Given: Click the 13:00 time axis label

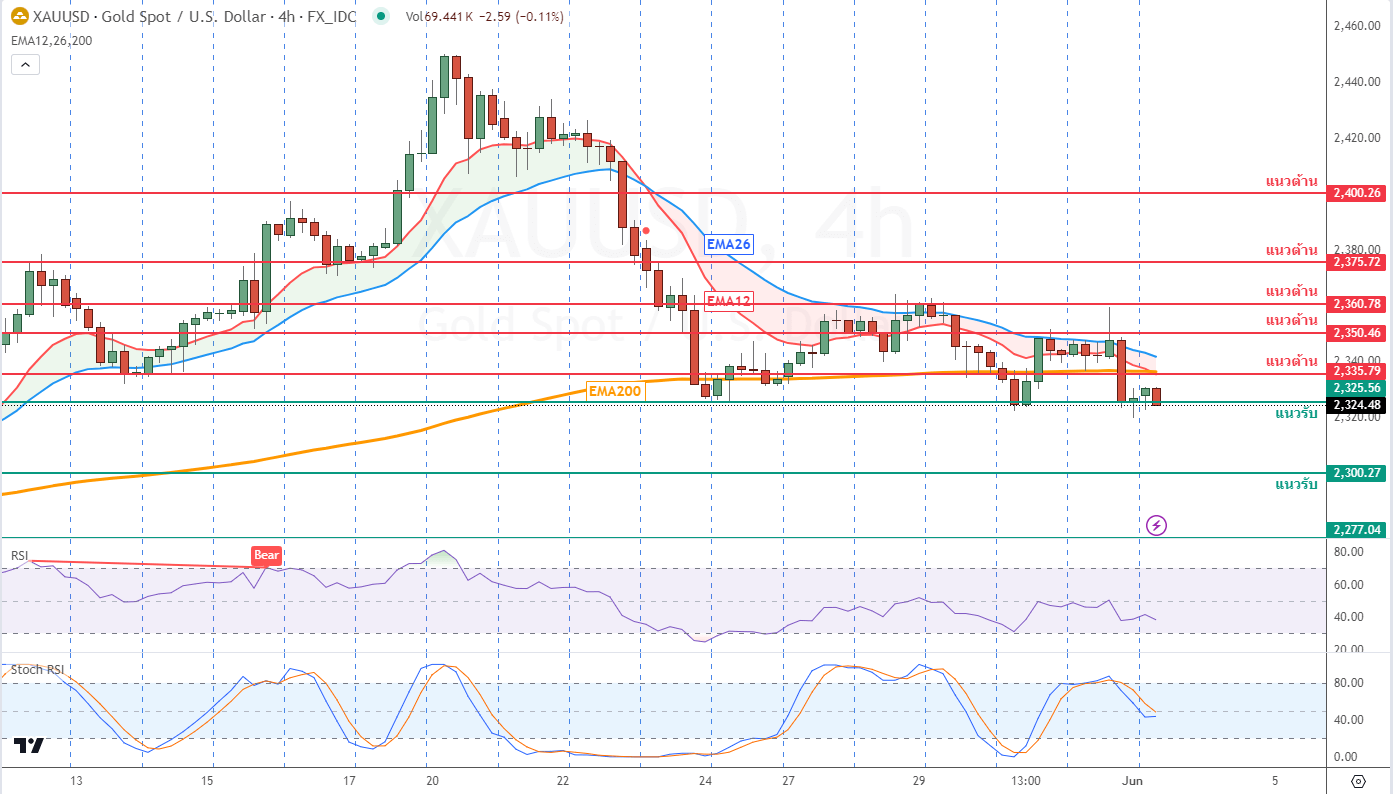Looking at the screenshot, I should click(1027, 780).
